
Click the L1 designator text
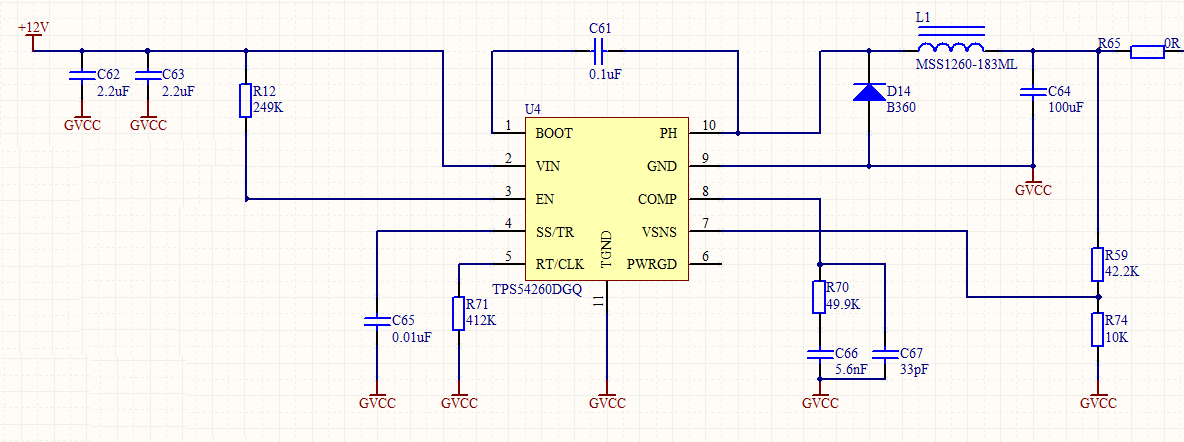pyautogui.click(x=923, y=16)
